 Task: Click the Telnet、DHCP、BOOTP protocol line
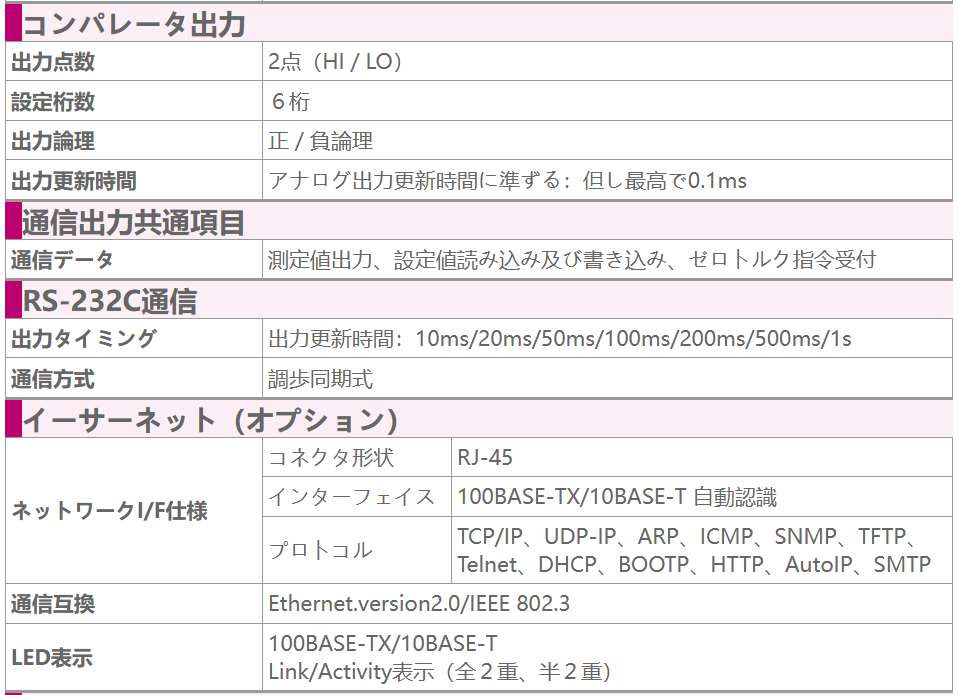pos(694,564)
